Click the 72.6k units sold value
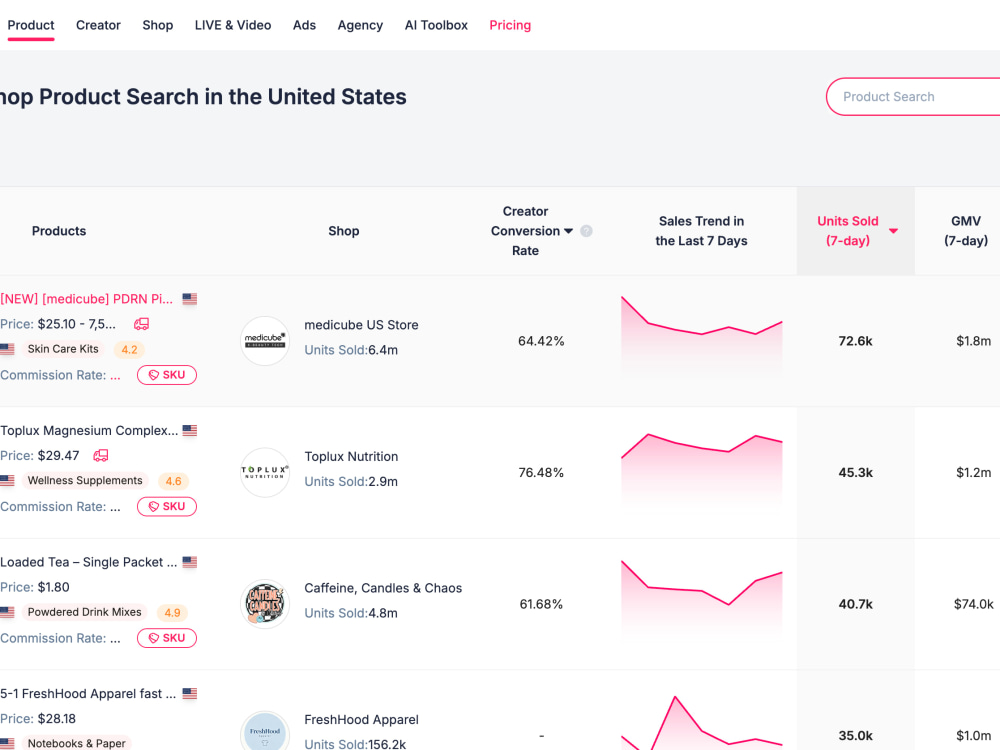This screenshot has width=1000, height=750. tap(855, 341)
